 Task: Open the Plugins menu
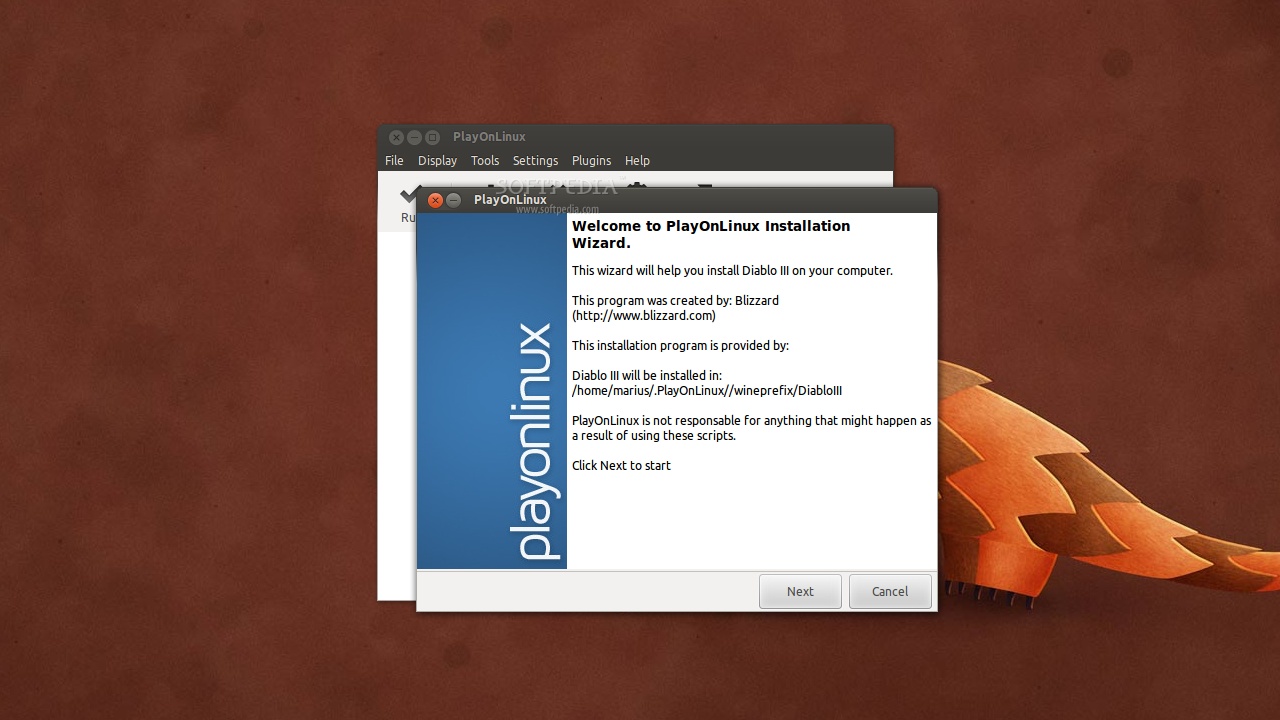591,160
